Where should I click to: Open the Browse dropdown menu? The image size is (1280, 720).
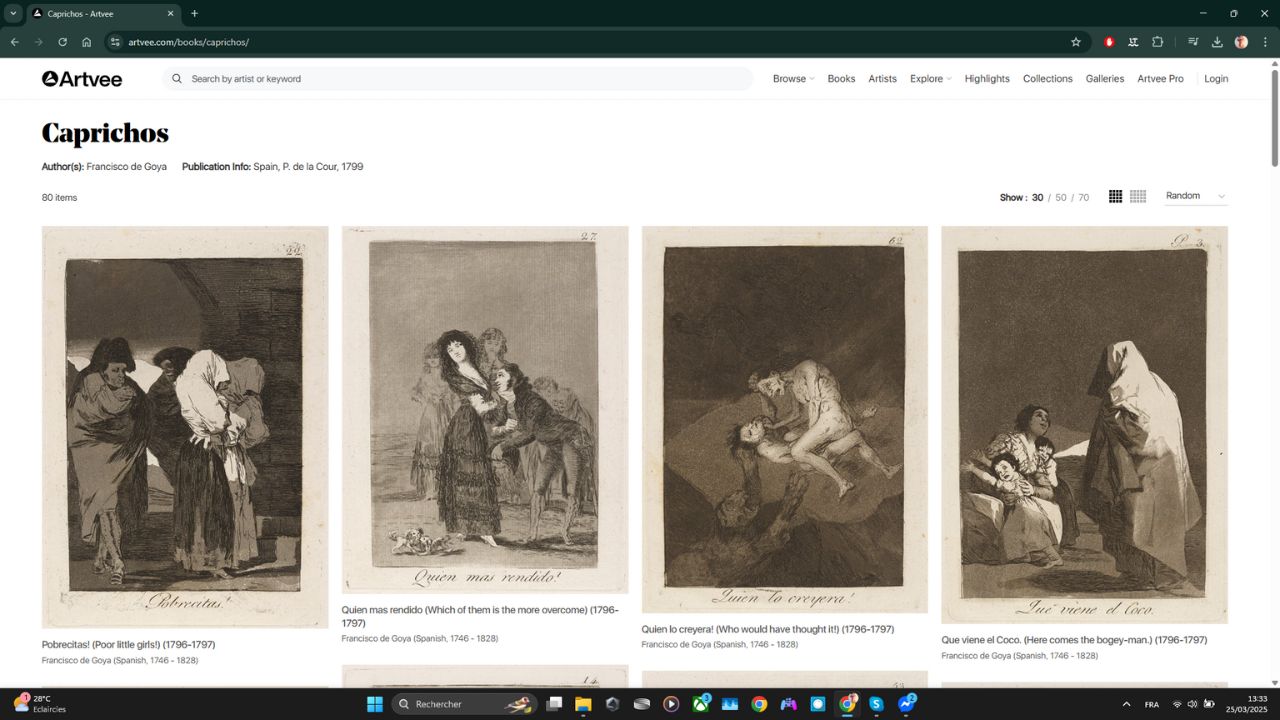point(792,78)
